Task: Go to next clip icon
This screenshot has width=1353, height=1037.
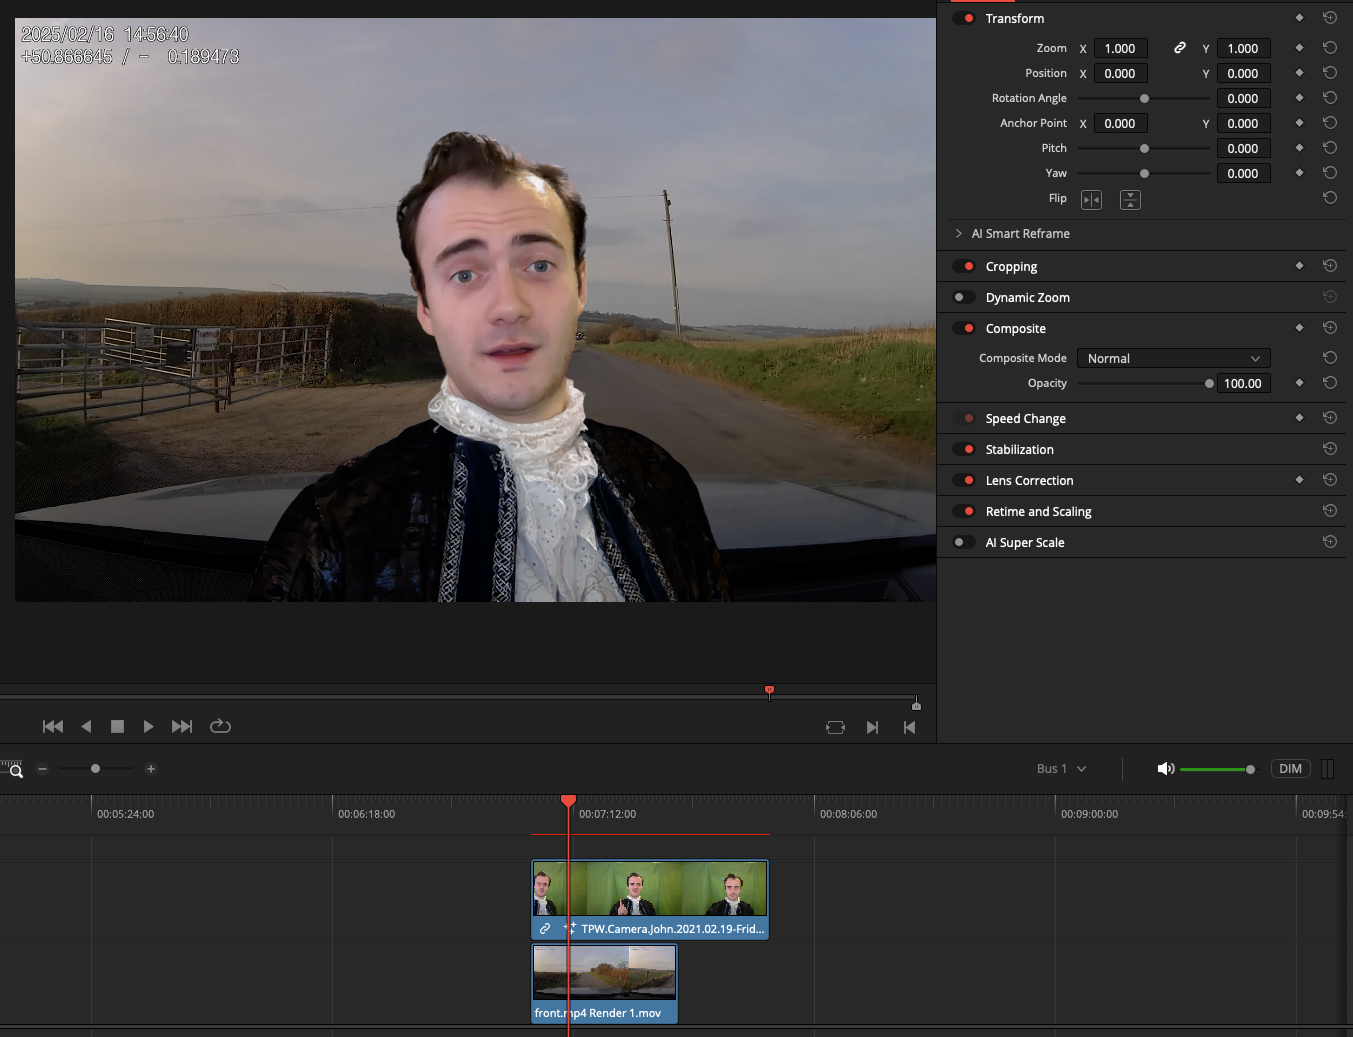Action: tap(872, 727)
